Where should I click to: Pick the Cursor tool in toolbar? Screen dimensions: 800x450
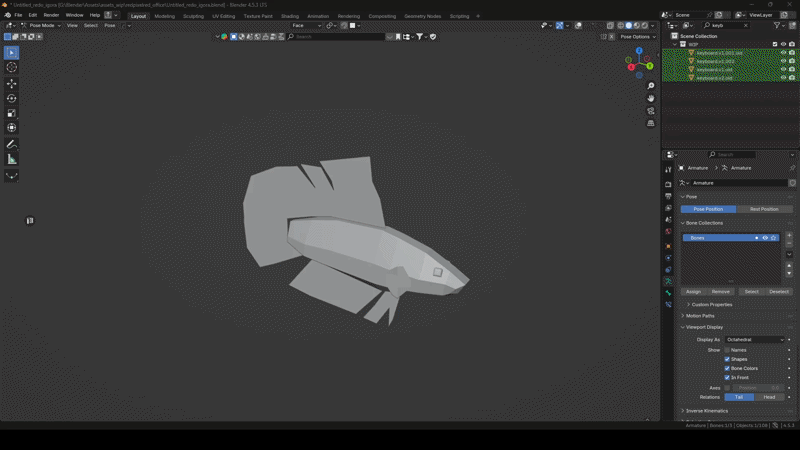[x=12, y=67]
